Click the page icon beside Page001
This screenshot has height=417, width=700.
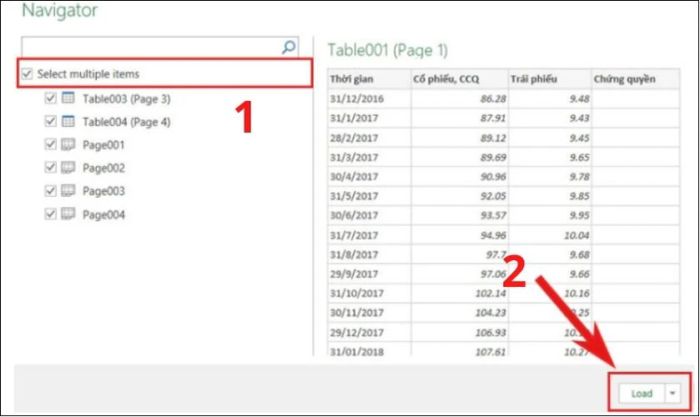tap(68, 144)
